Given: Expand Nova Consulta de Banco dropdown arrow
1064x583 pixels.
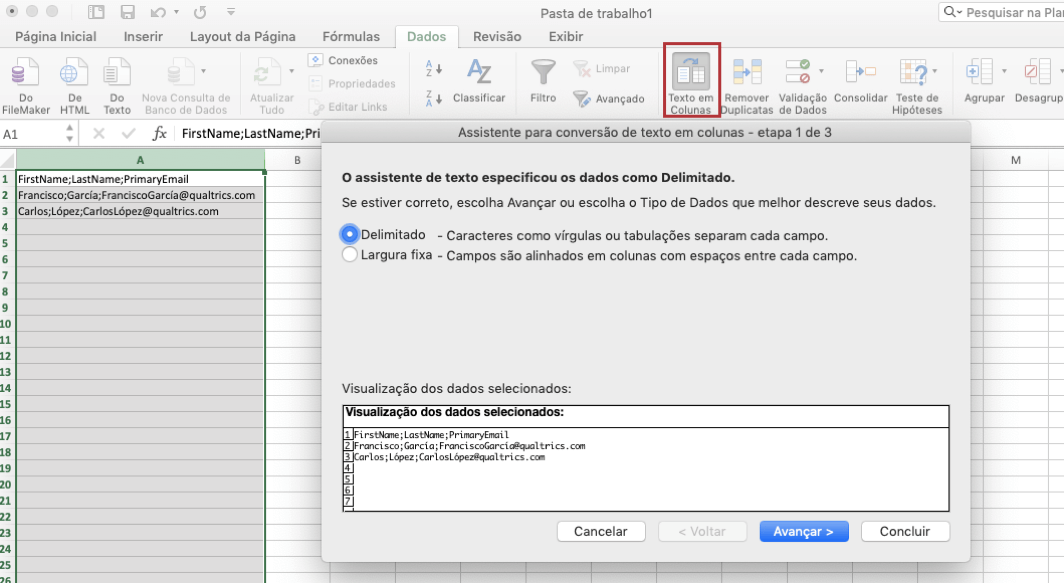Looking at the screenshot, I should (x=203, y=71).
